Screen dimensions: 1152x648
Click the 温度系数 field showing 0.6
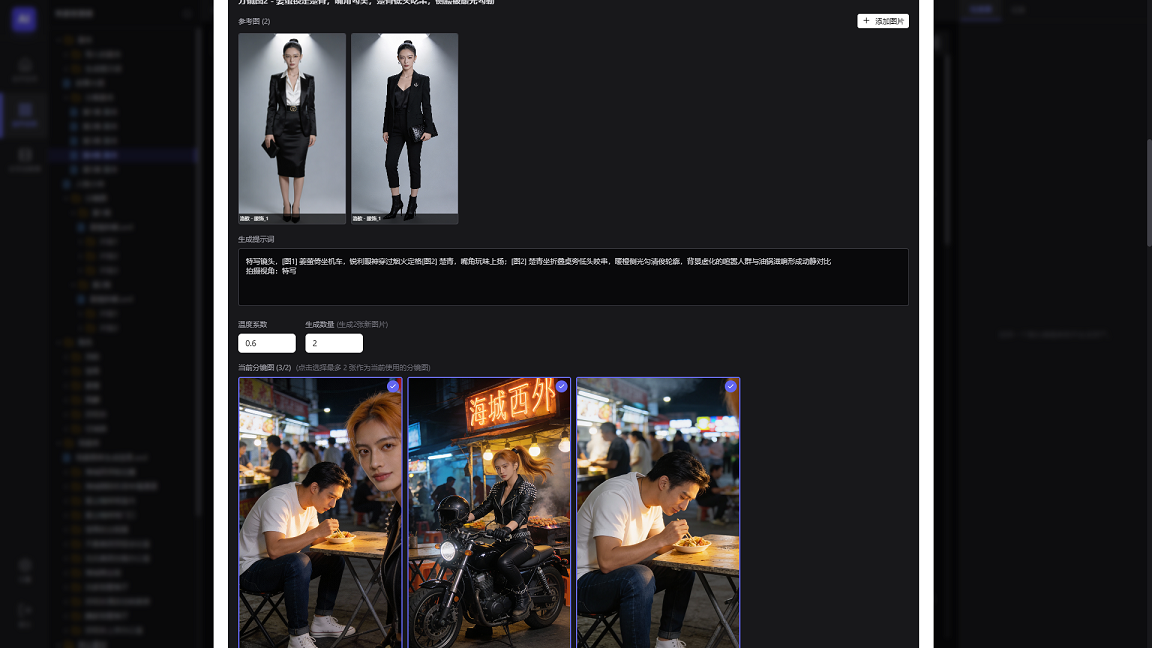coord(267,343)
